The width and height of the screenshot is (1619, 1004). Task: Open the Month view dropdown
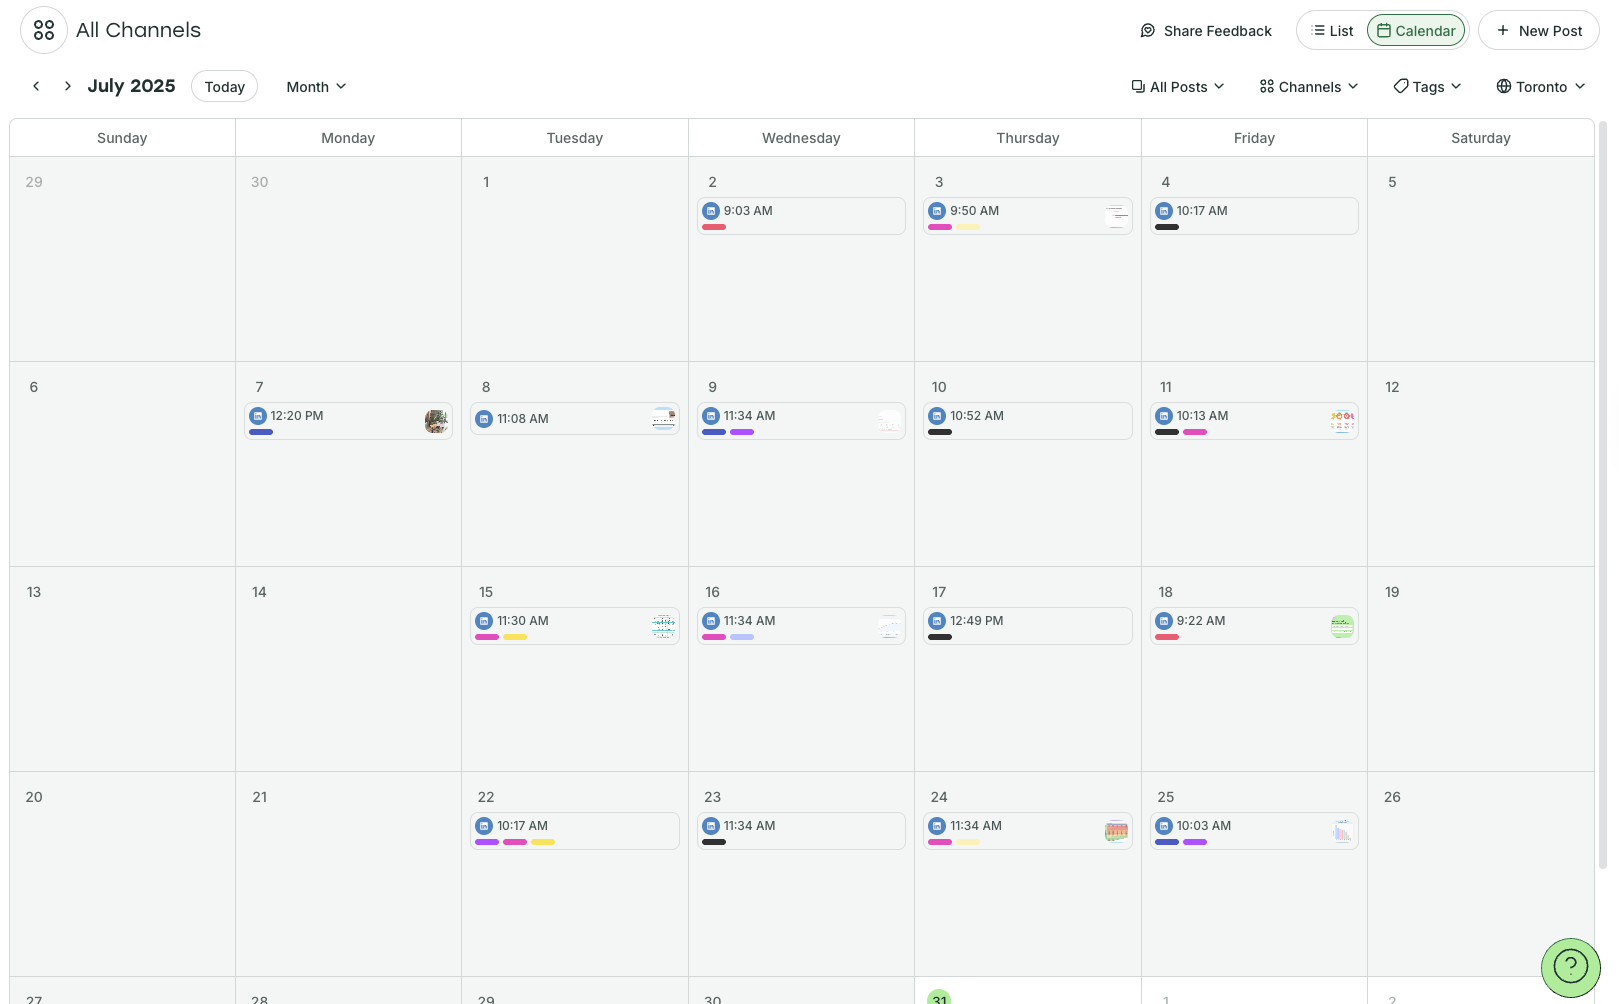coord(315,87)
